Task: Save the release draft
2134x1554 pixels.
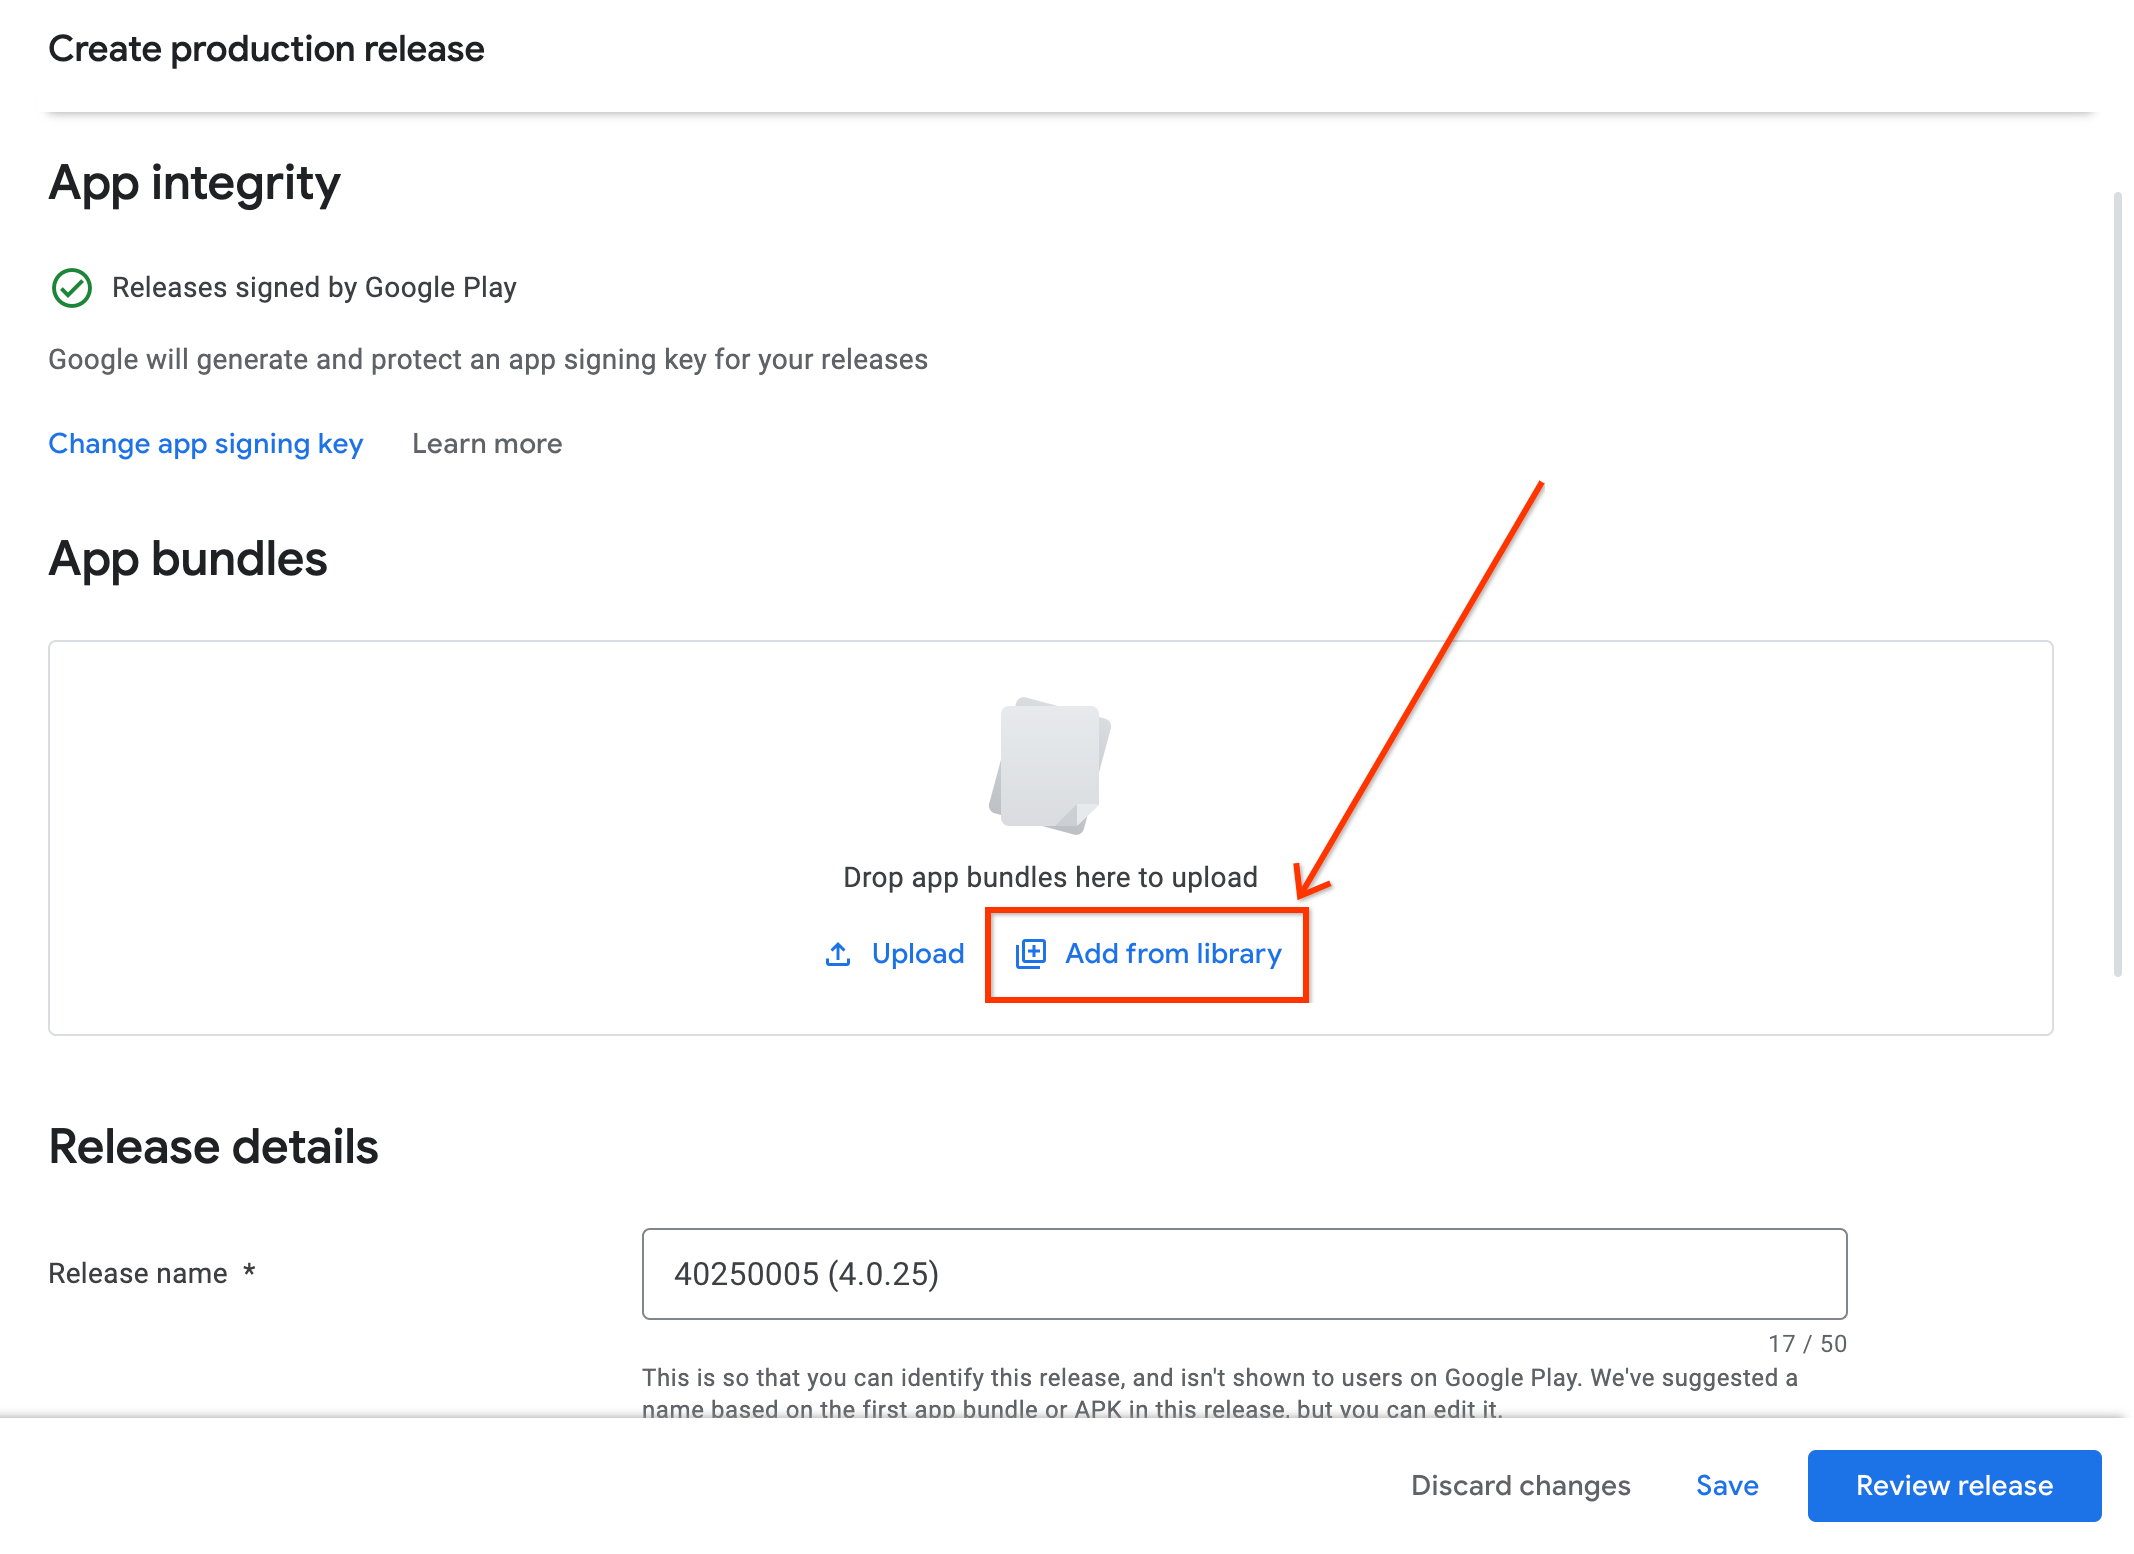Action: (x=1727, y=1486)
